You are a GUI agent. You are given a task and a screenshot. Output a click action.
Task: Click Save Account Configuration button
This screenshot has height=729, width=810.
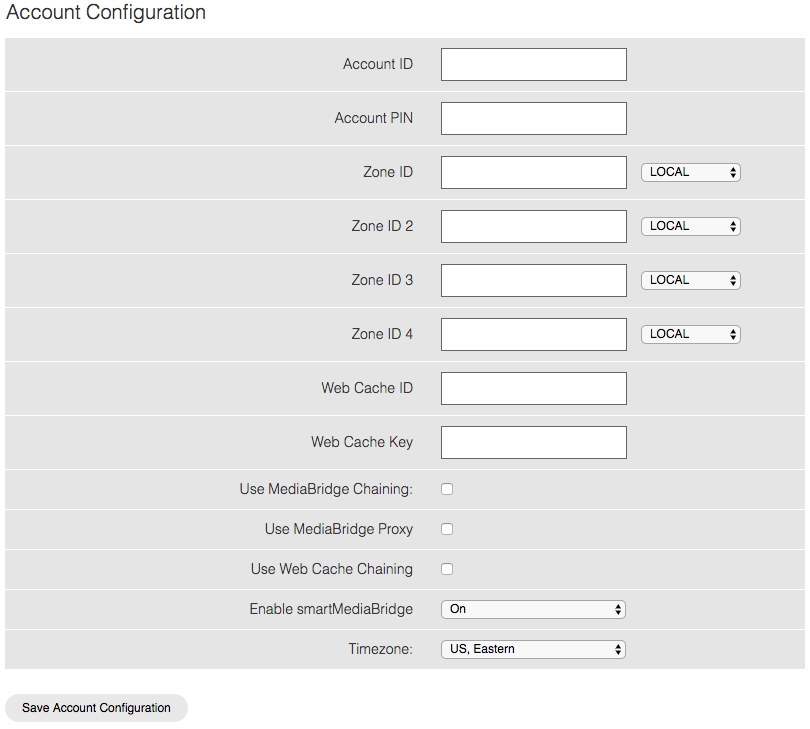point(96,708)
